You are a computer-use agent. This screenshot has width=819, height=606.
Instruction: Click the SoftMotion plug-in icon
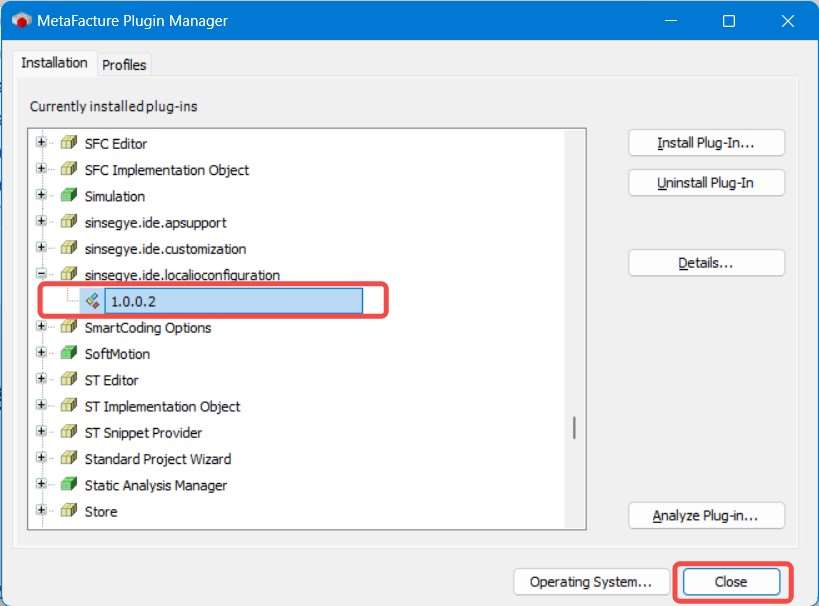(68, 354)
